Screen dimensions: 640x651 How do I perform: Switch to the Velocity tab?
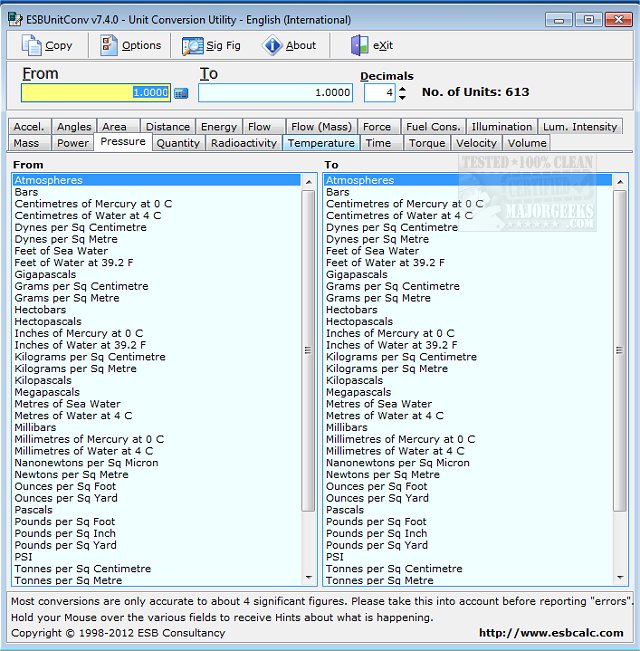476,143
